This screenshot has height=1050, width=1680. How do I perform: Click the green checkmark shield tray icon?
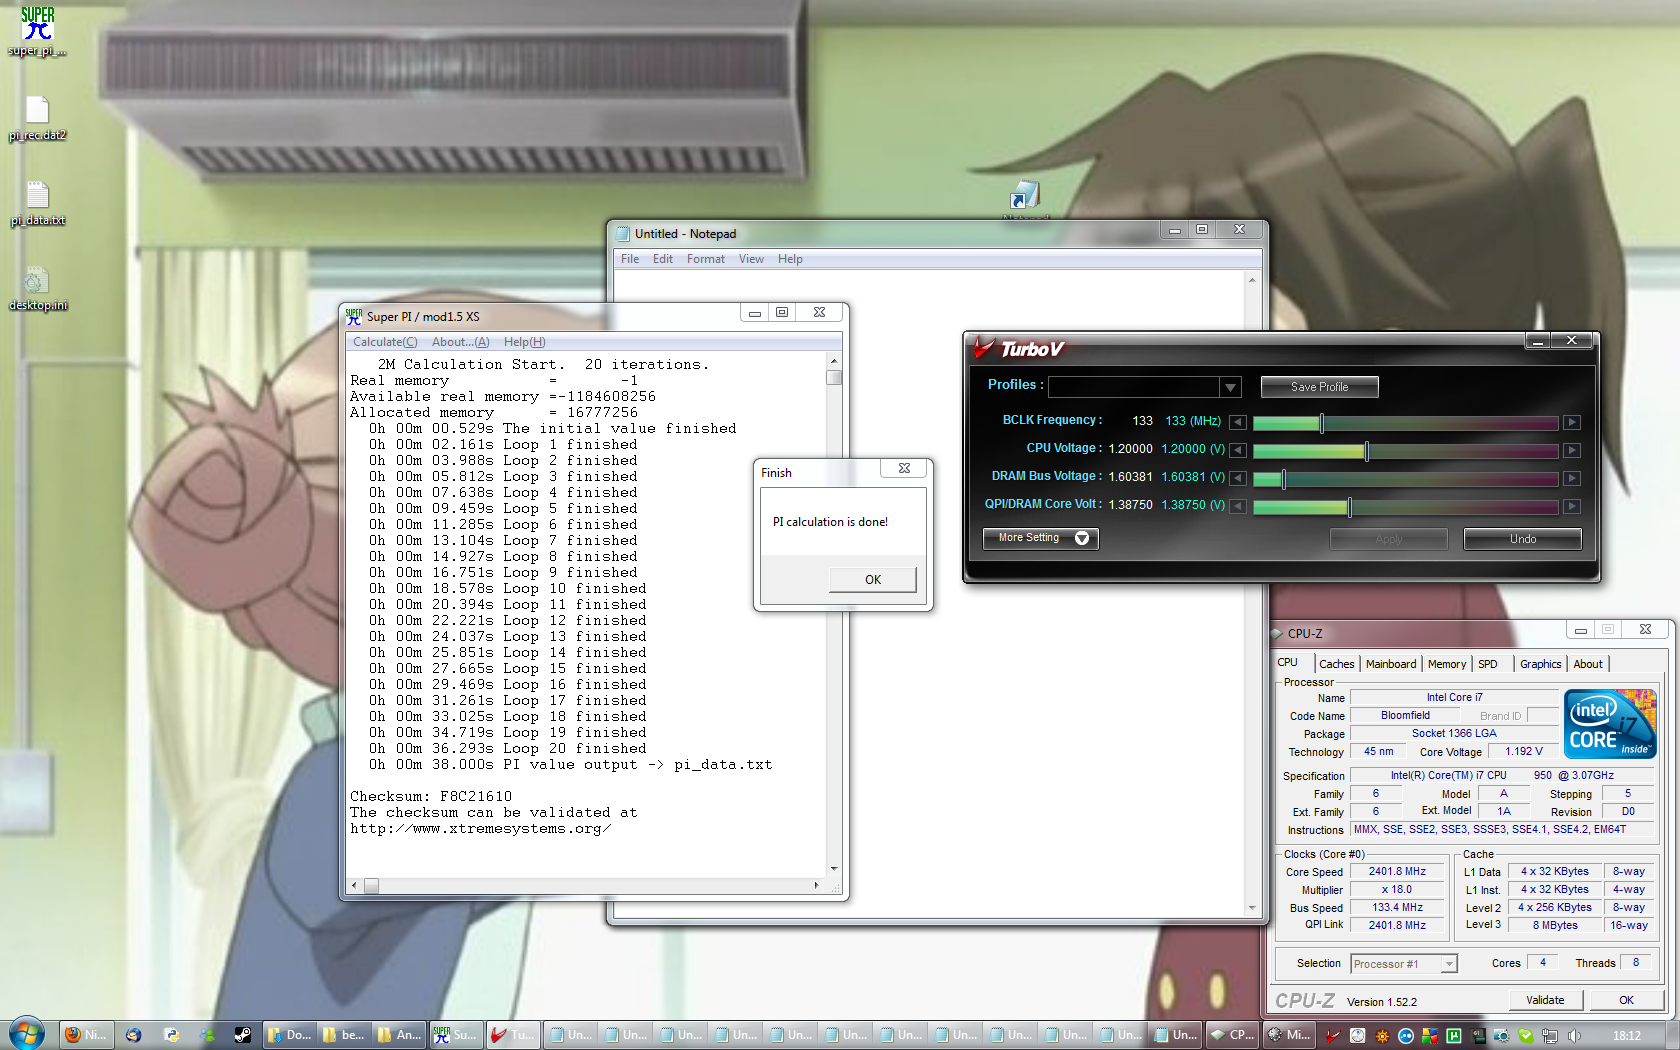pyautogui.click(x=1525, y=1036)
